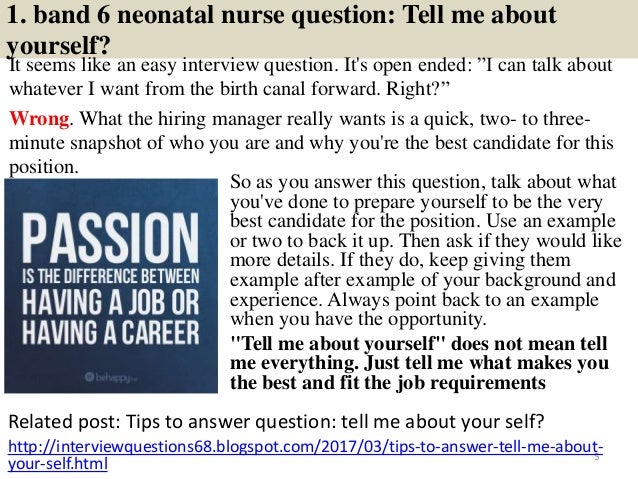
Task: Click 'IS THE DIFFERENCE BETWEEN' image text
Action: [x=112, y=264]
